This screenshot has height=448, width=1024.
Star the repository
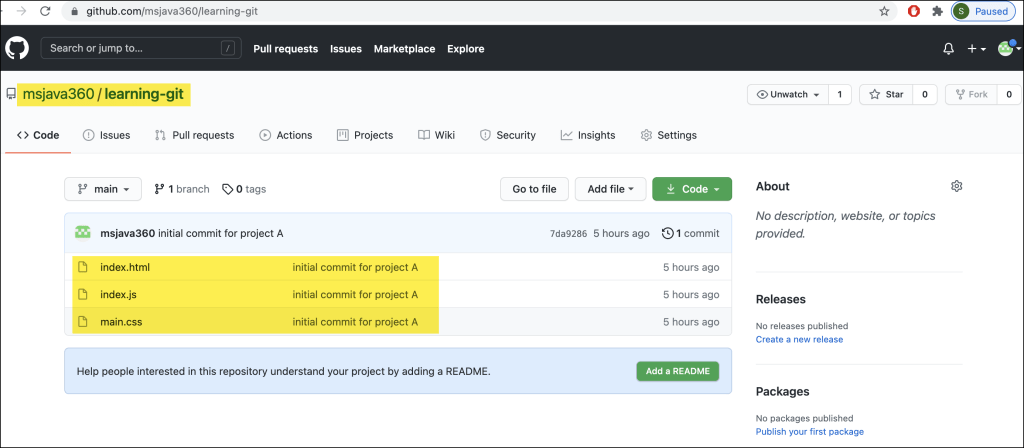click(886, 95)
